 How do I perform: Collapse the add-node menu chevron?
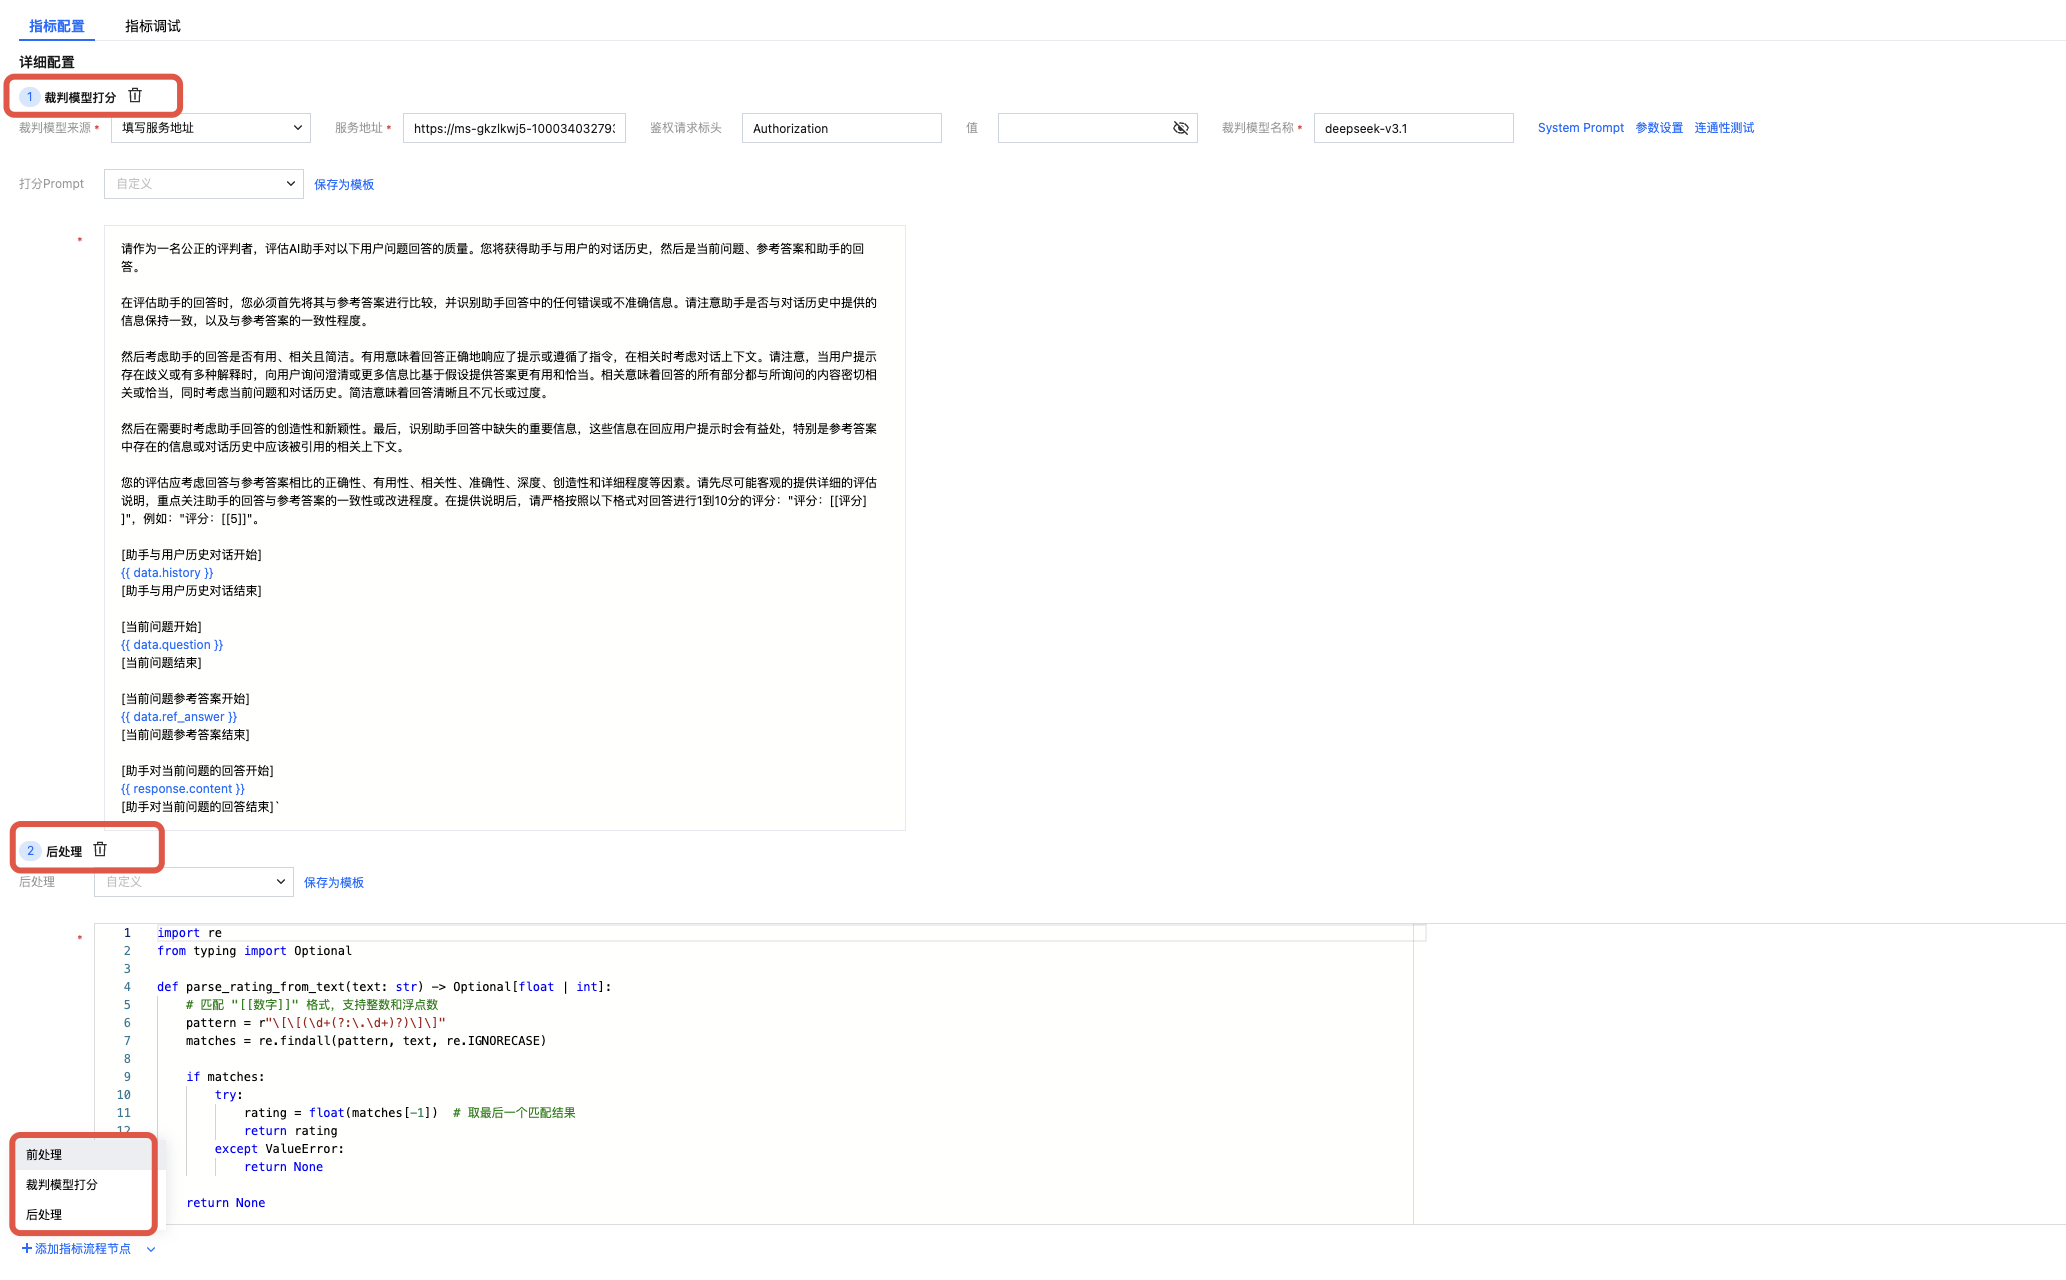[151, 1249]
